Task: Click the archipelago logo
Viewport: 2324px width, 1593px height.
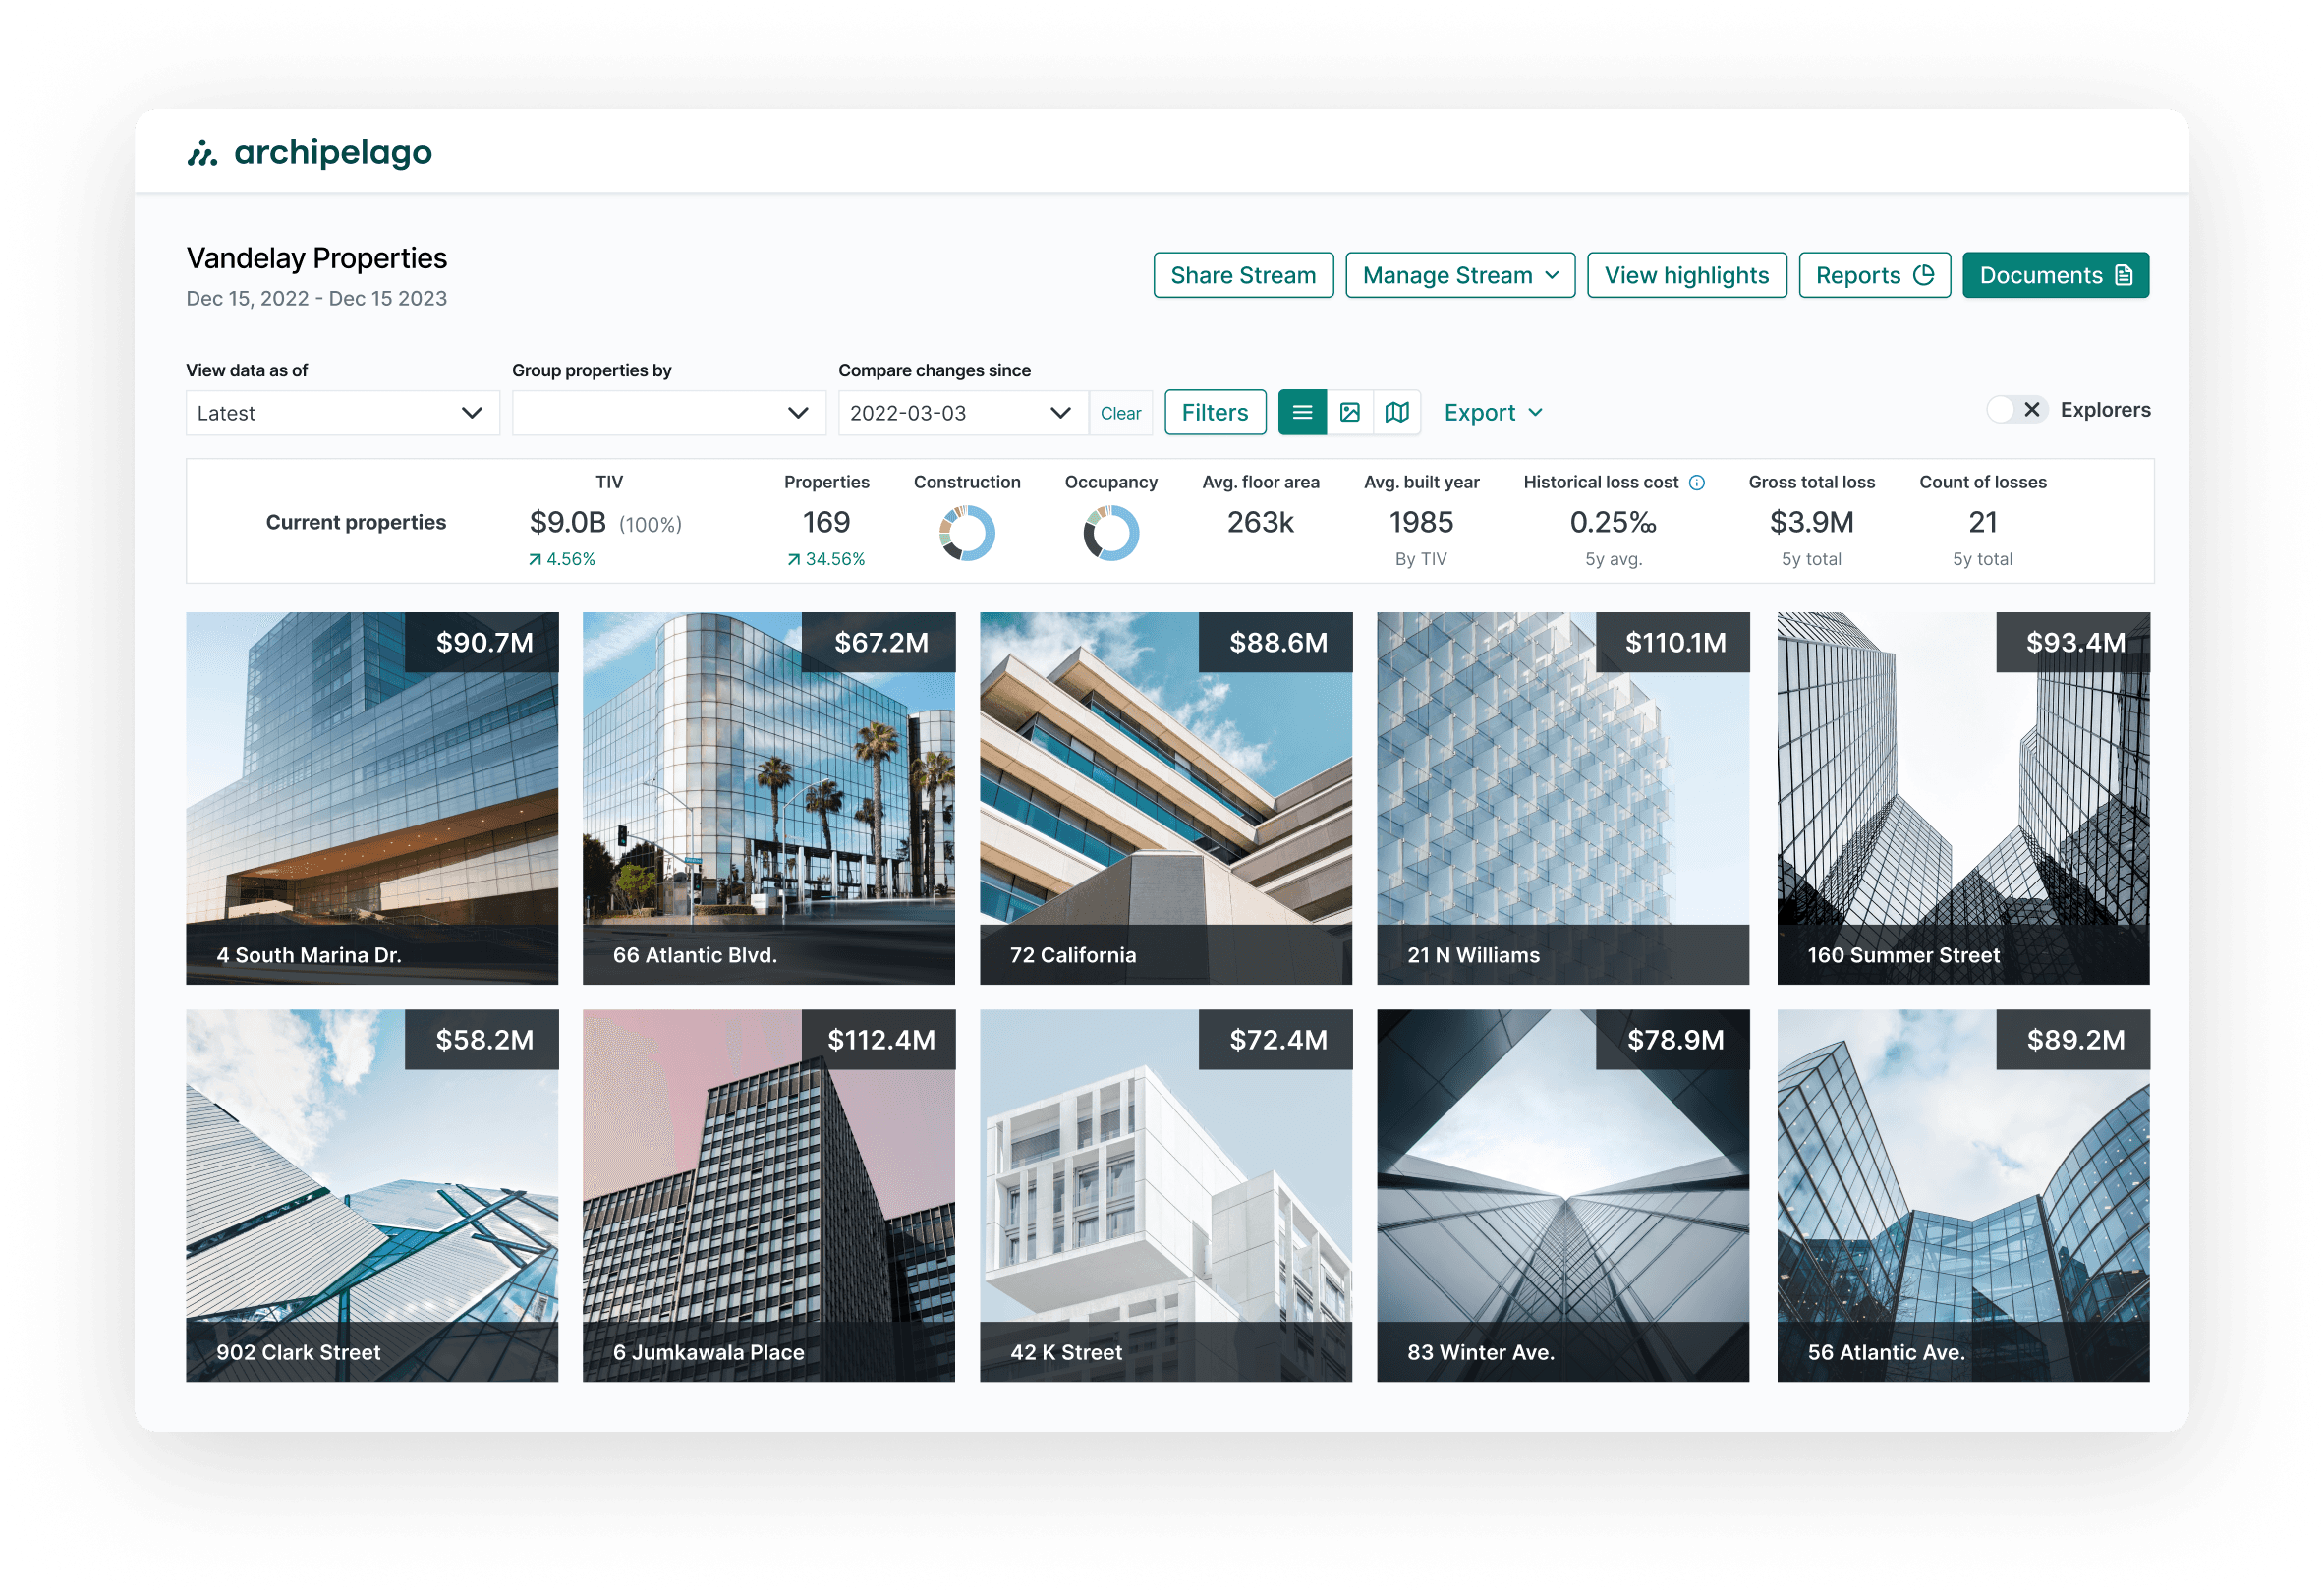Action: click(310, 152)
